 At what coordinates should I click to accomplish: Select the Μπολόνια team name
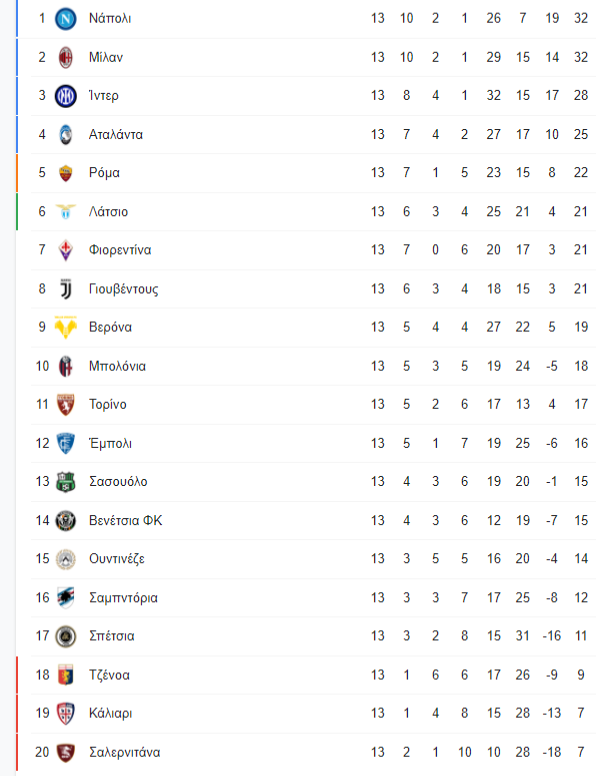(117, 366)
